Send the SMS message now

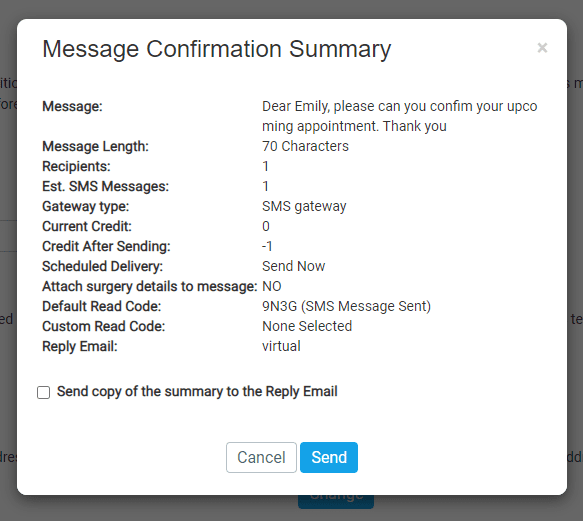tap(329, 457)
